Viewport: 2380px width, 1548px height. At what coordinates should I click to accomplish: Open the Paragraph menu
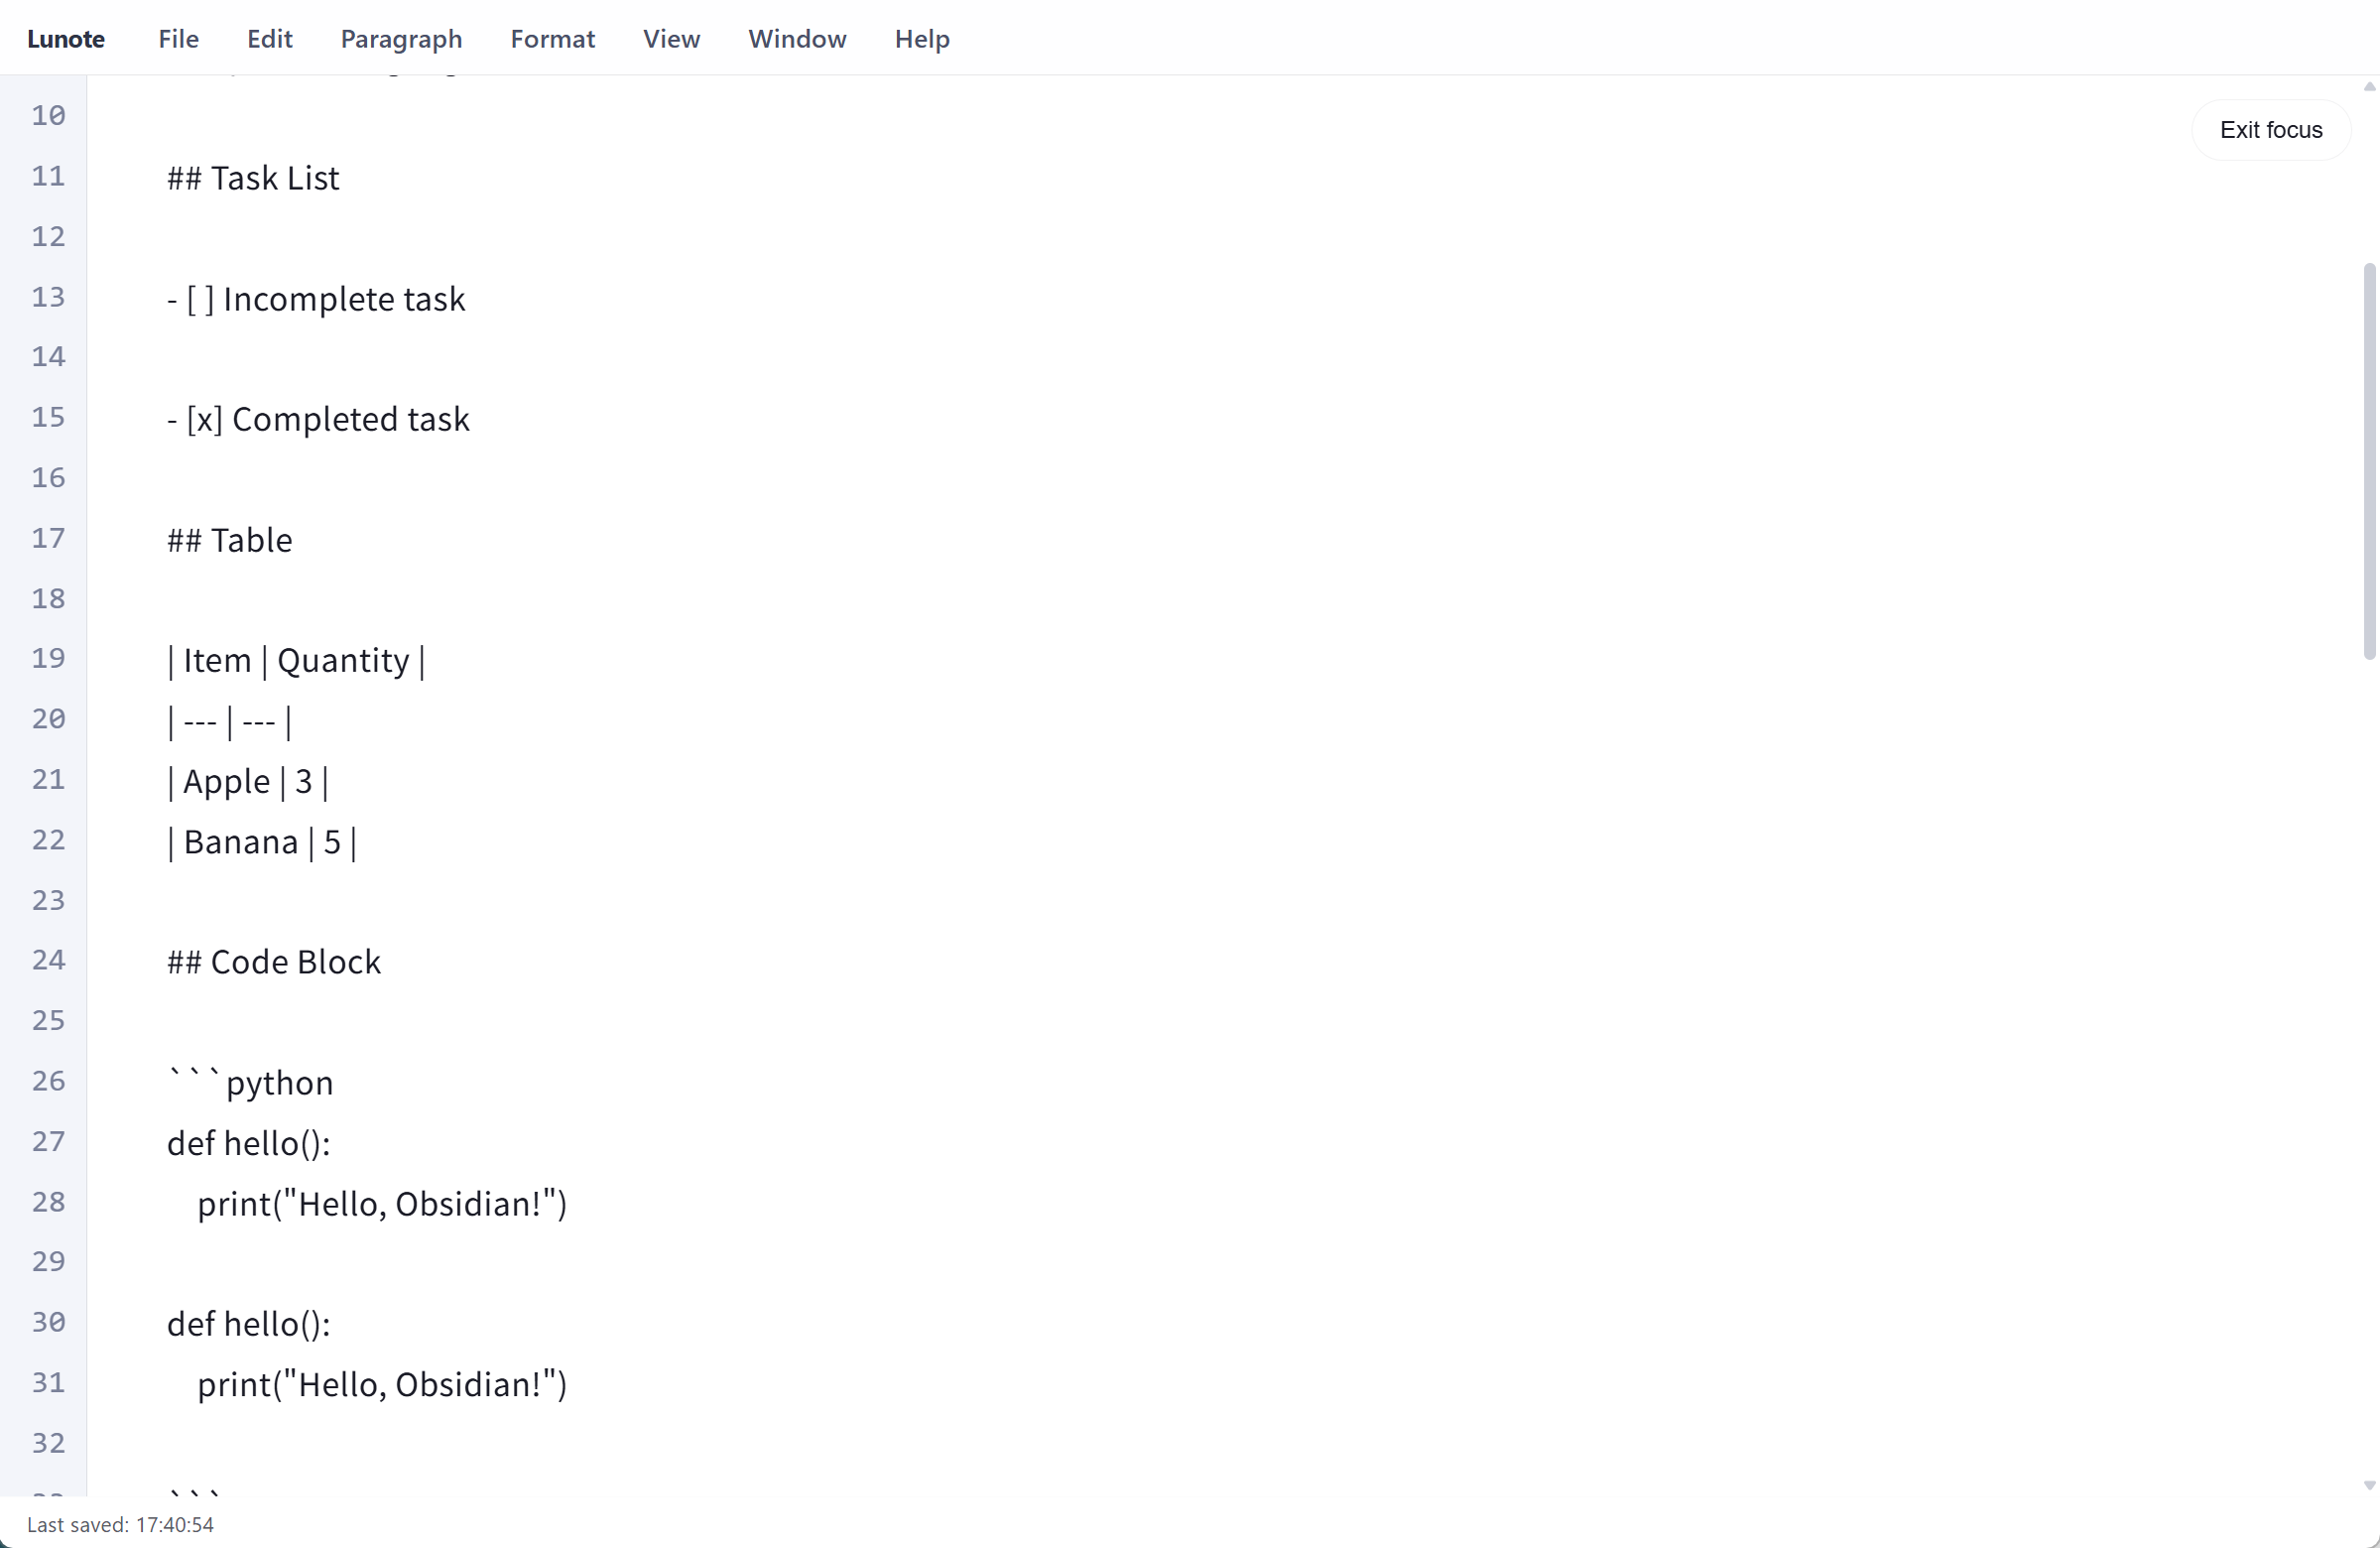[401, 38]
